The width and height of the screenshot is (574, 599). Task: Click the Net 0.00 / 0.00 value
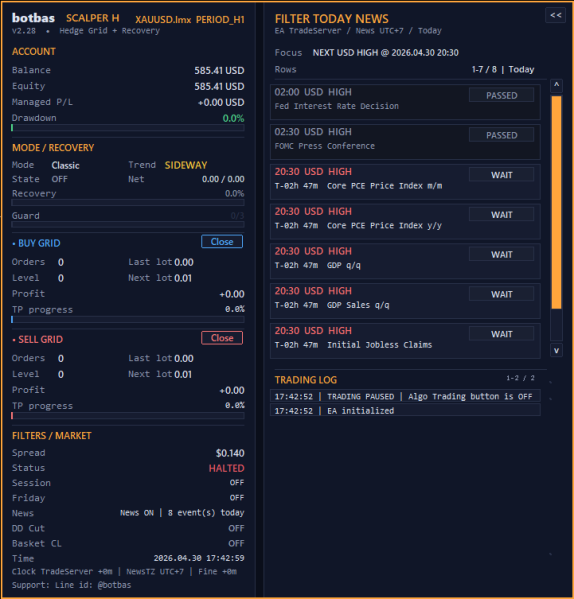[223, 179]
